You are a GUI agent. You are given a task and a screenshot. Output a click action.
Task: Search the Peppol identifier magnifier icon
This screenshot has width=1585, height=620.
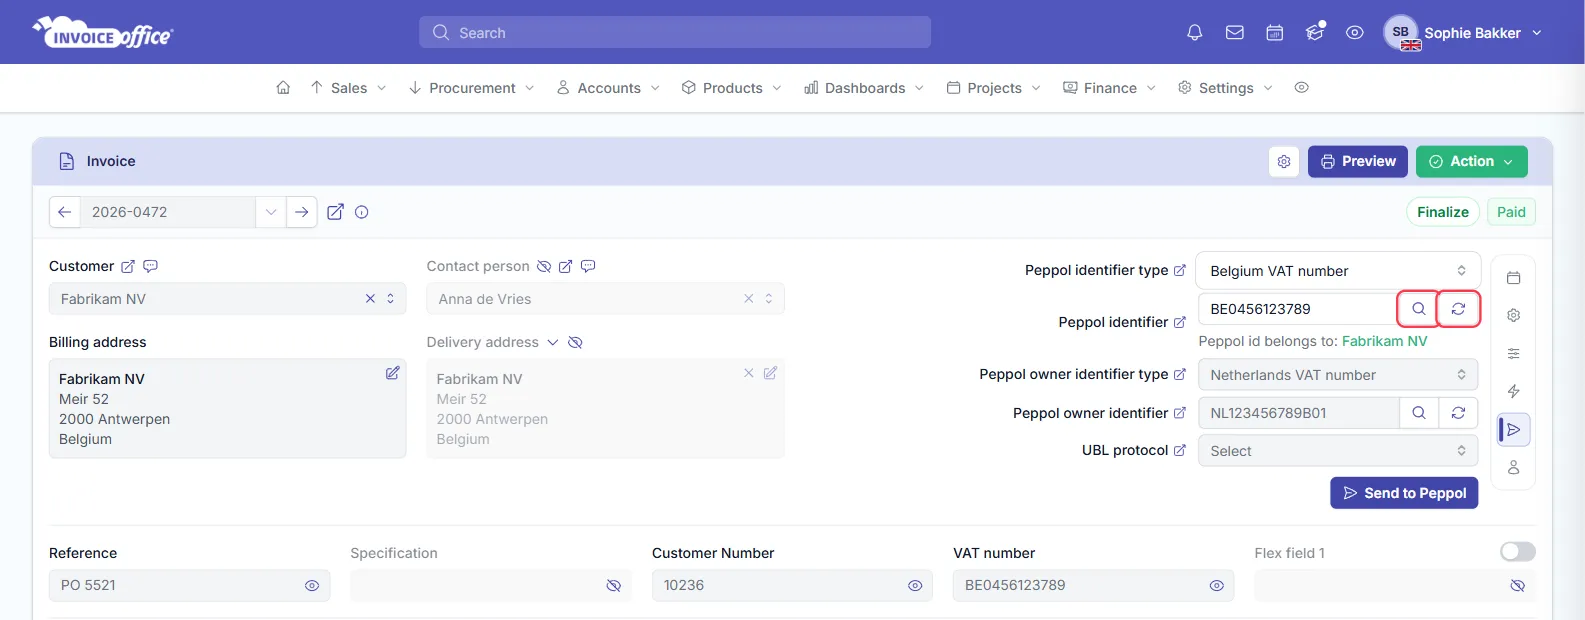[x=1418, y=309]
